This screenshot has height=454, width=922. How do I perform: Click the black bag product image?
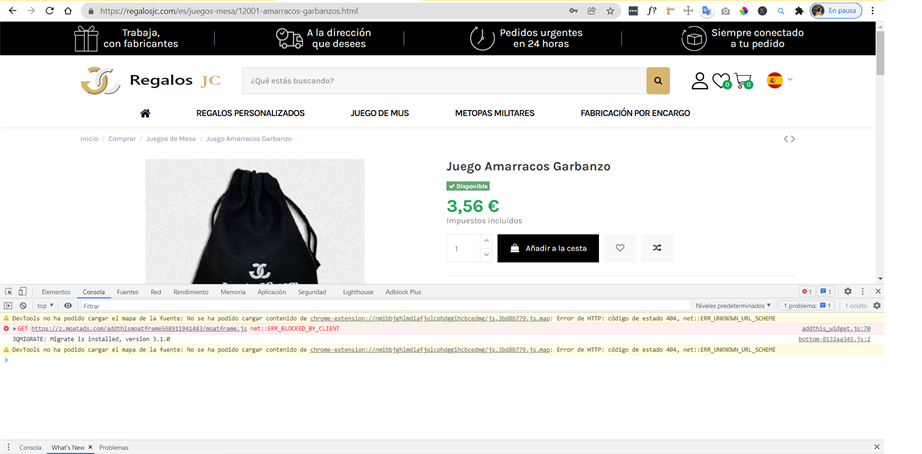255,222
